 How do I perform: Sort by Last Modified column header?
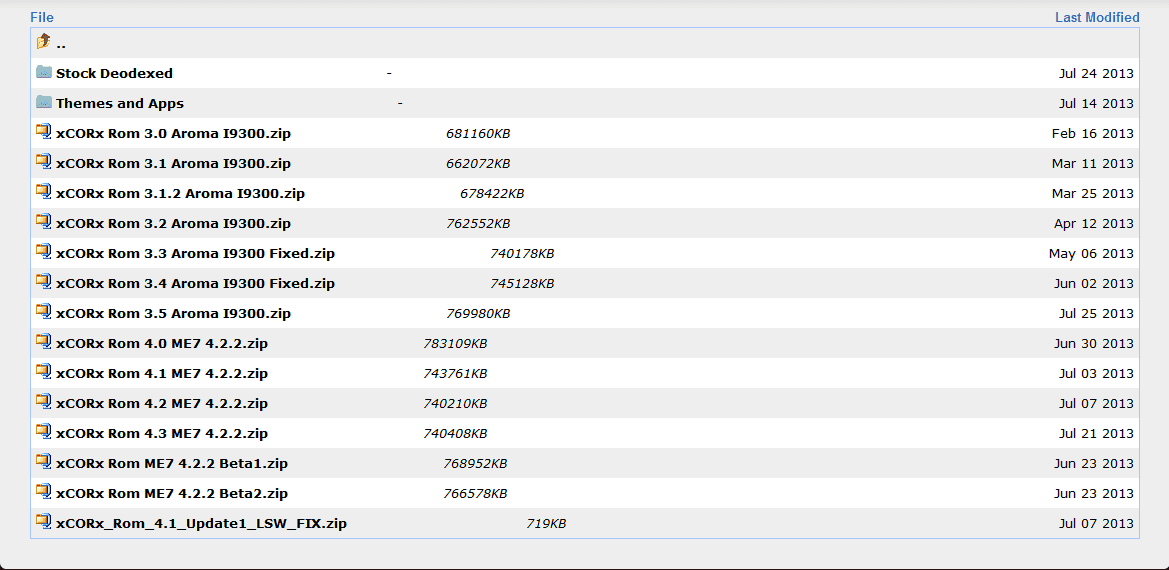1097,17
